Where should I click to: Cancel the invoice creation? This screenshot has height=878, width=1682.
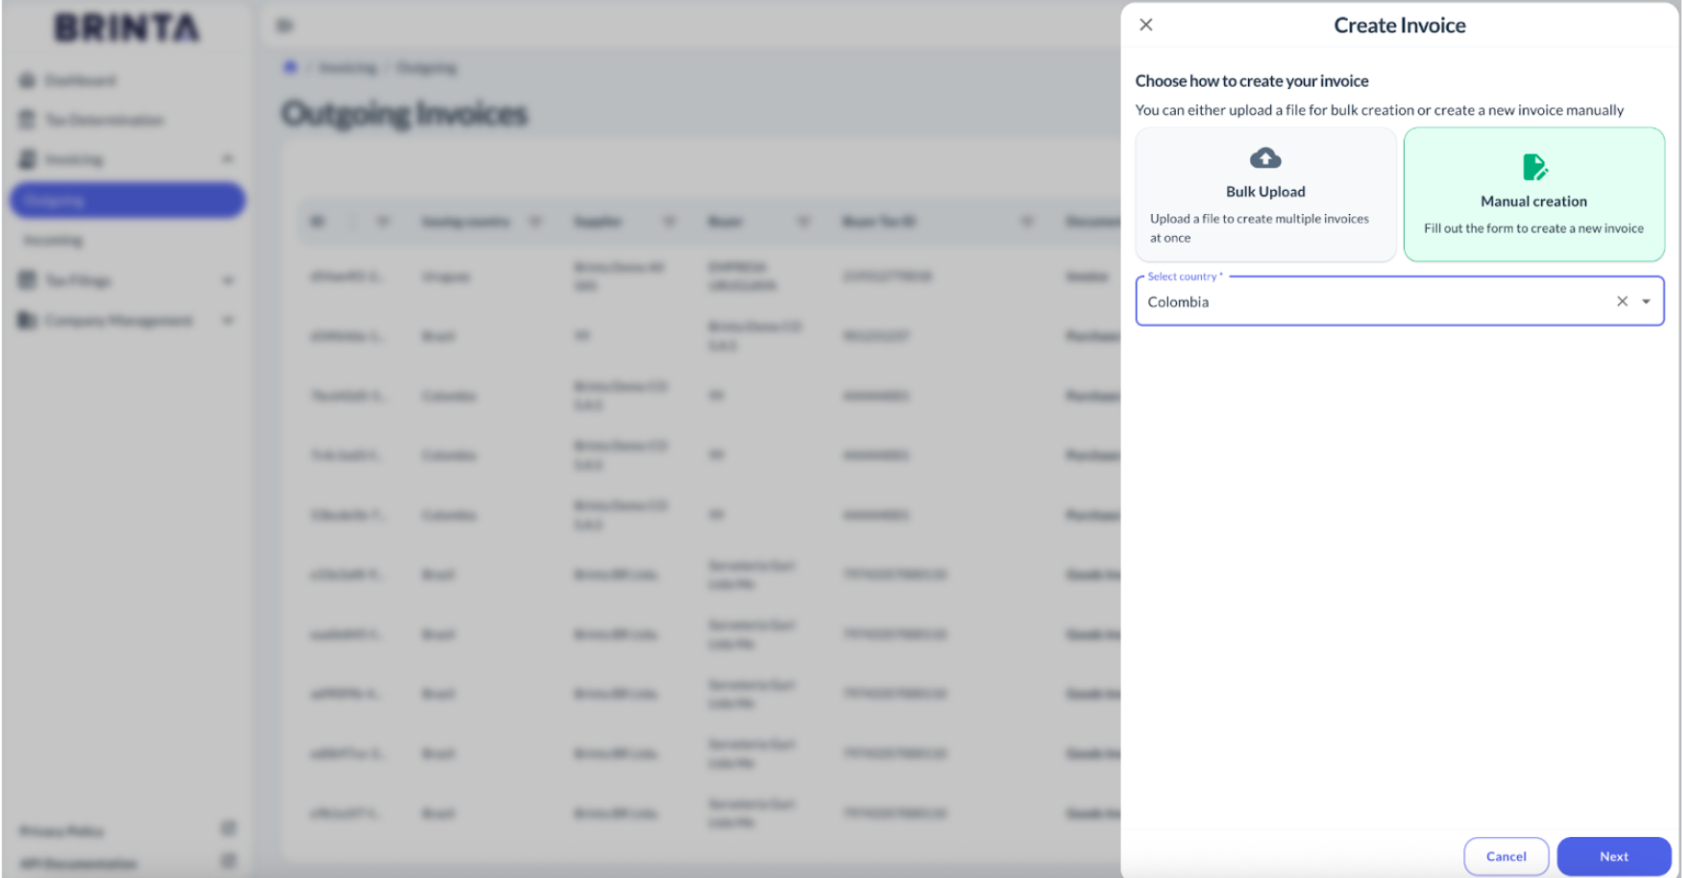(1506, 856)
